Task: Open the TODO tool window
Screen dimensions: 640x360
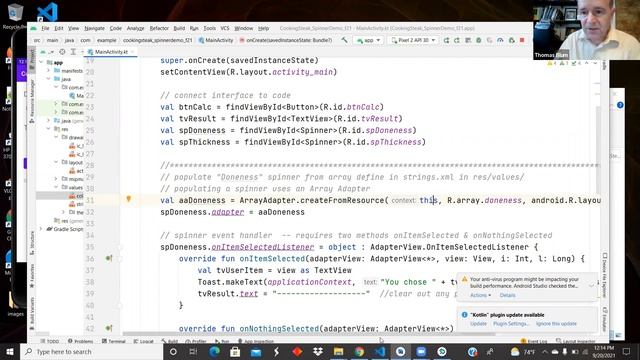Action: point(50,341)
